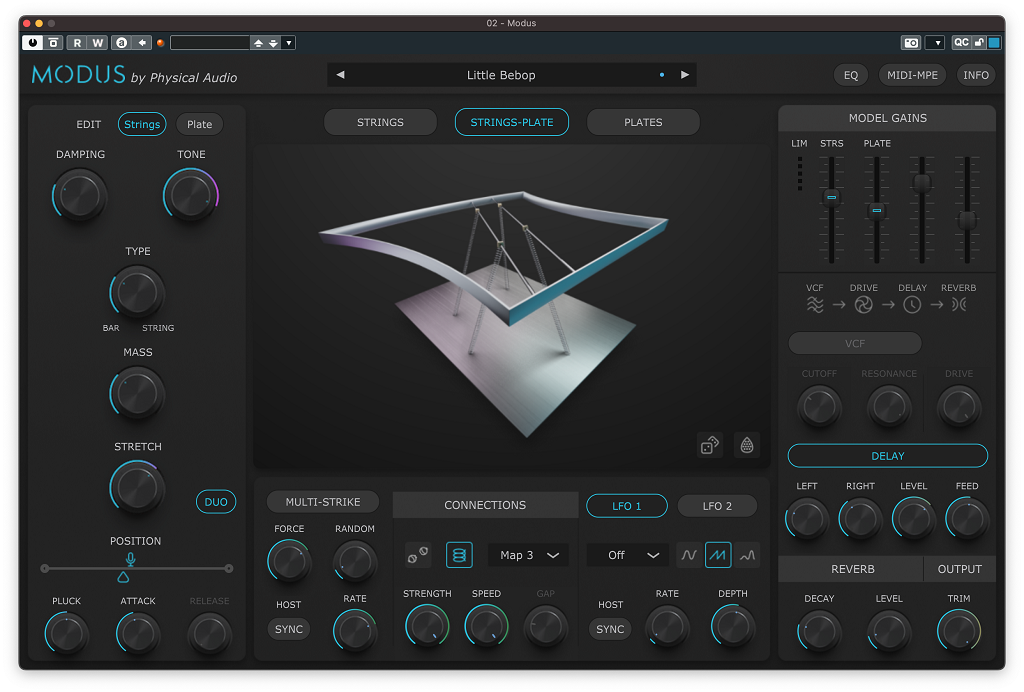Click the ATTACK knob
Viewport: 1024px width, 692px height.
pos(138,633)
